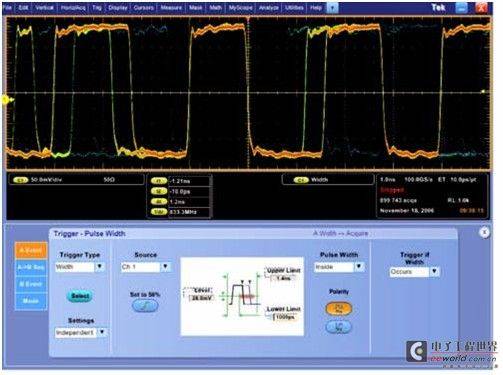Image resolution: width=503 pixels, height=375 pixels.
Task: Select negative pulse polarity button
Action: [338, 327]
